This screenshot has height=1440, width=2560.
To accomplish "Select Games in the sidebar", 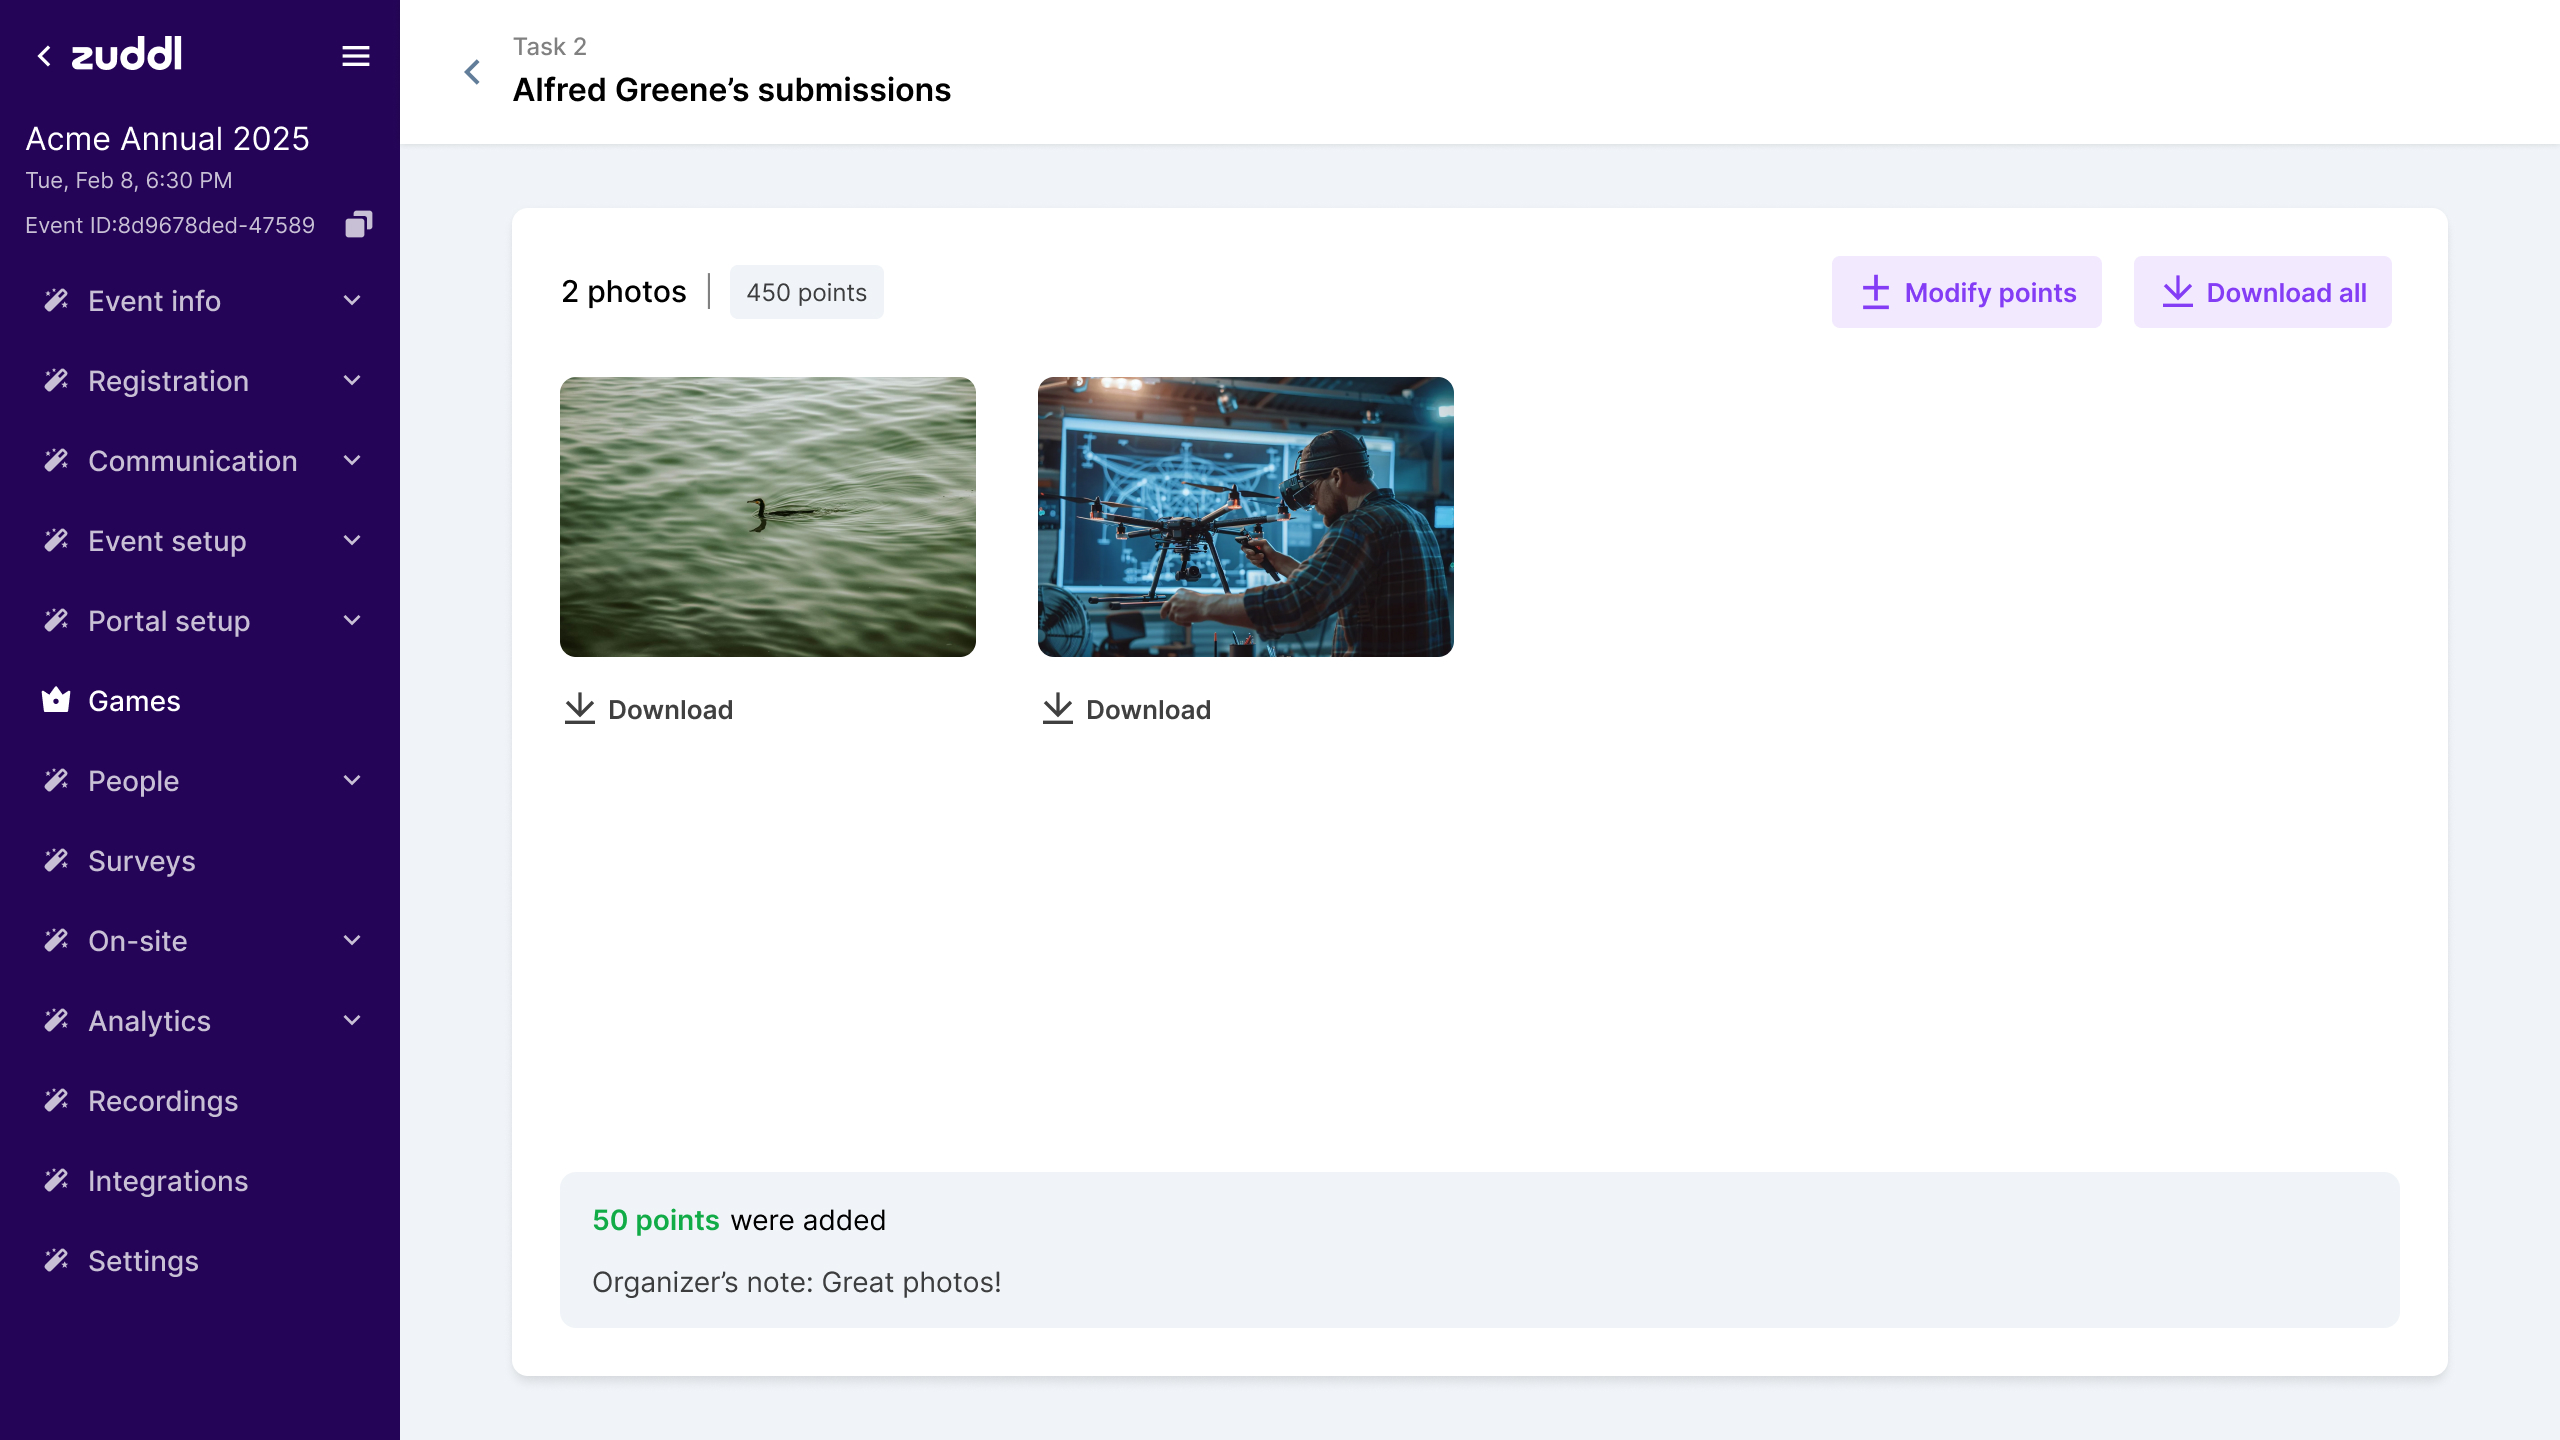I will pos(135,700).
